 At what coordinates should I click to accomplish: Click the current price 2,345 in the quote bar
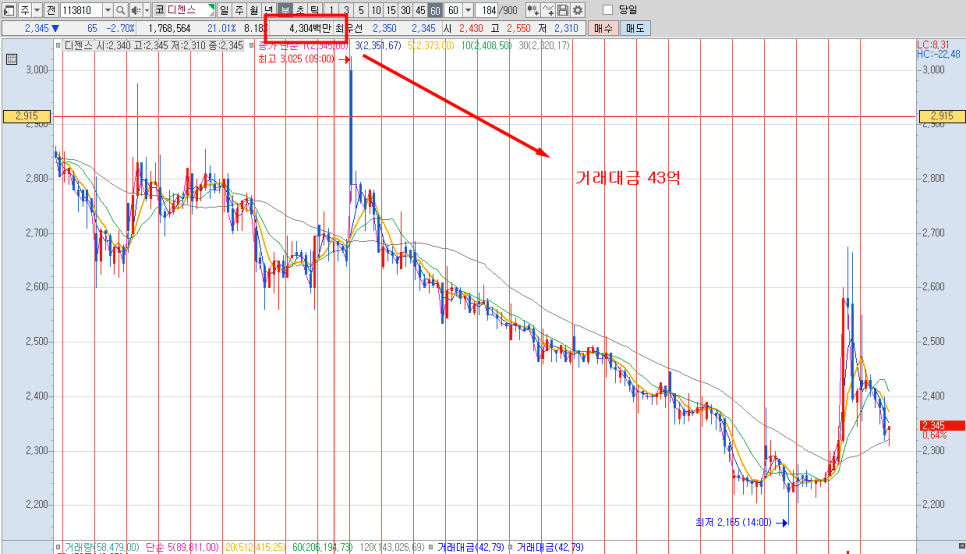pos(37,28)
